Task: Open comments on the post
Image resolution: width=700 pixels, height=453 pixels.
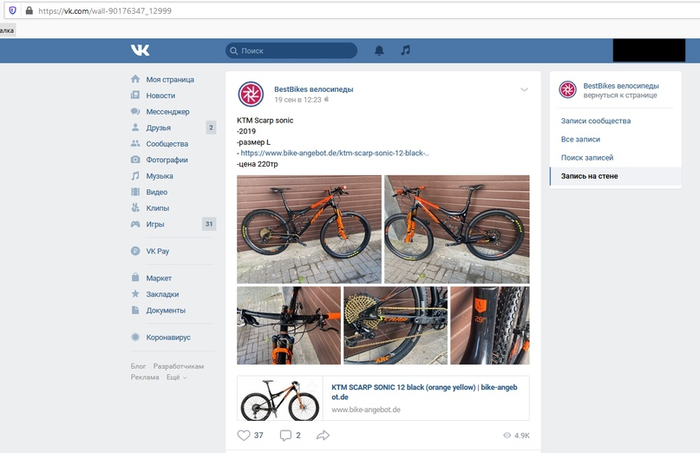Action: (x=285, y=435)
